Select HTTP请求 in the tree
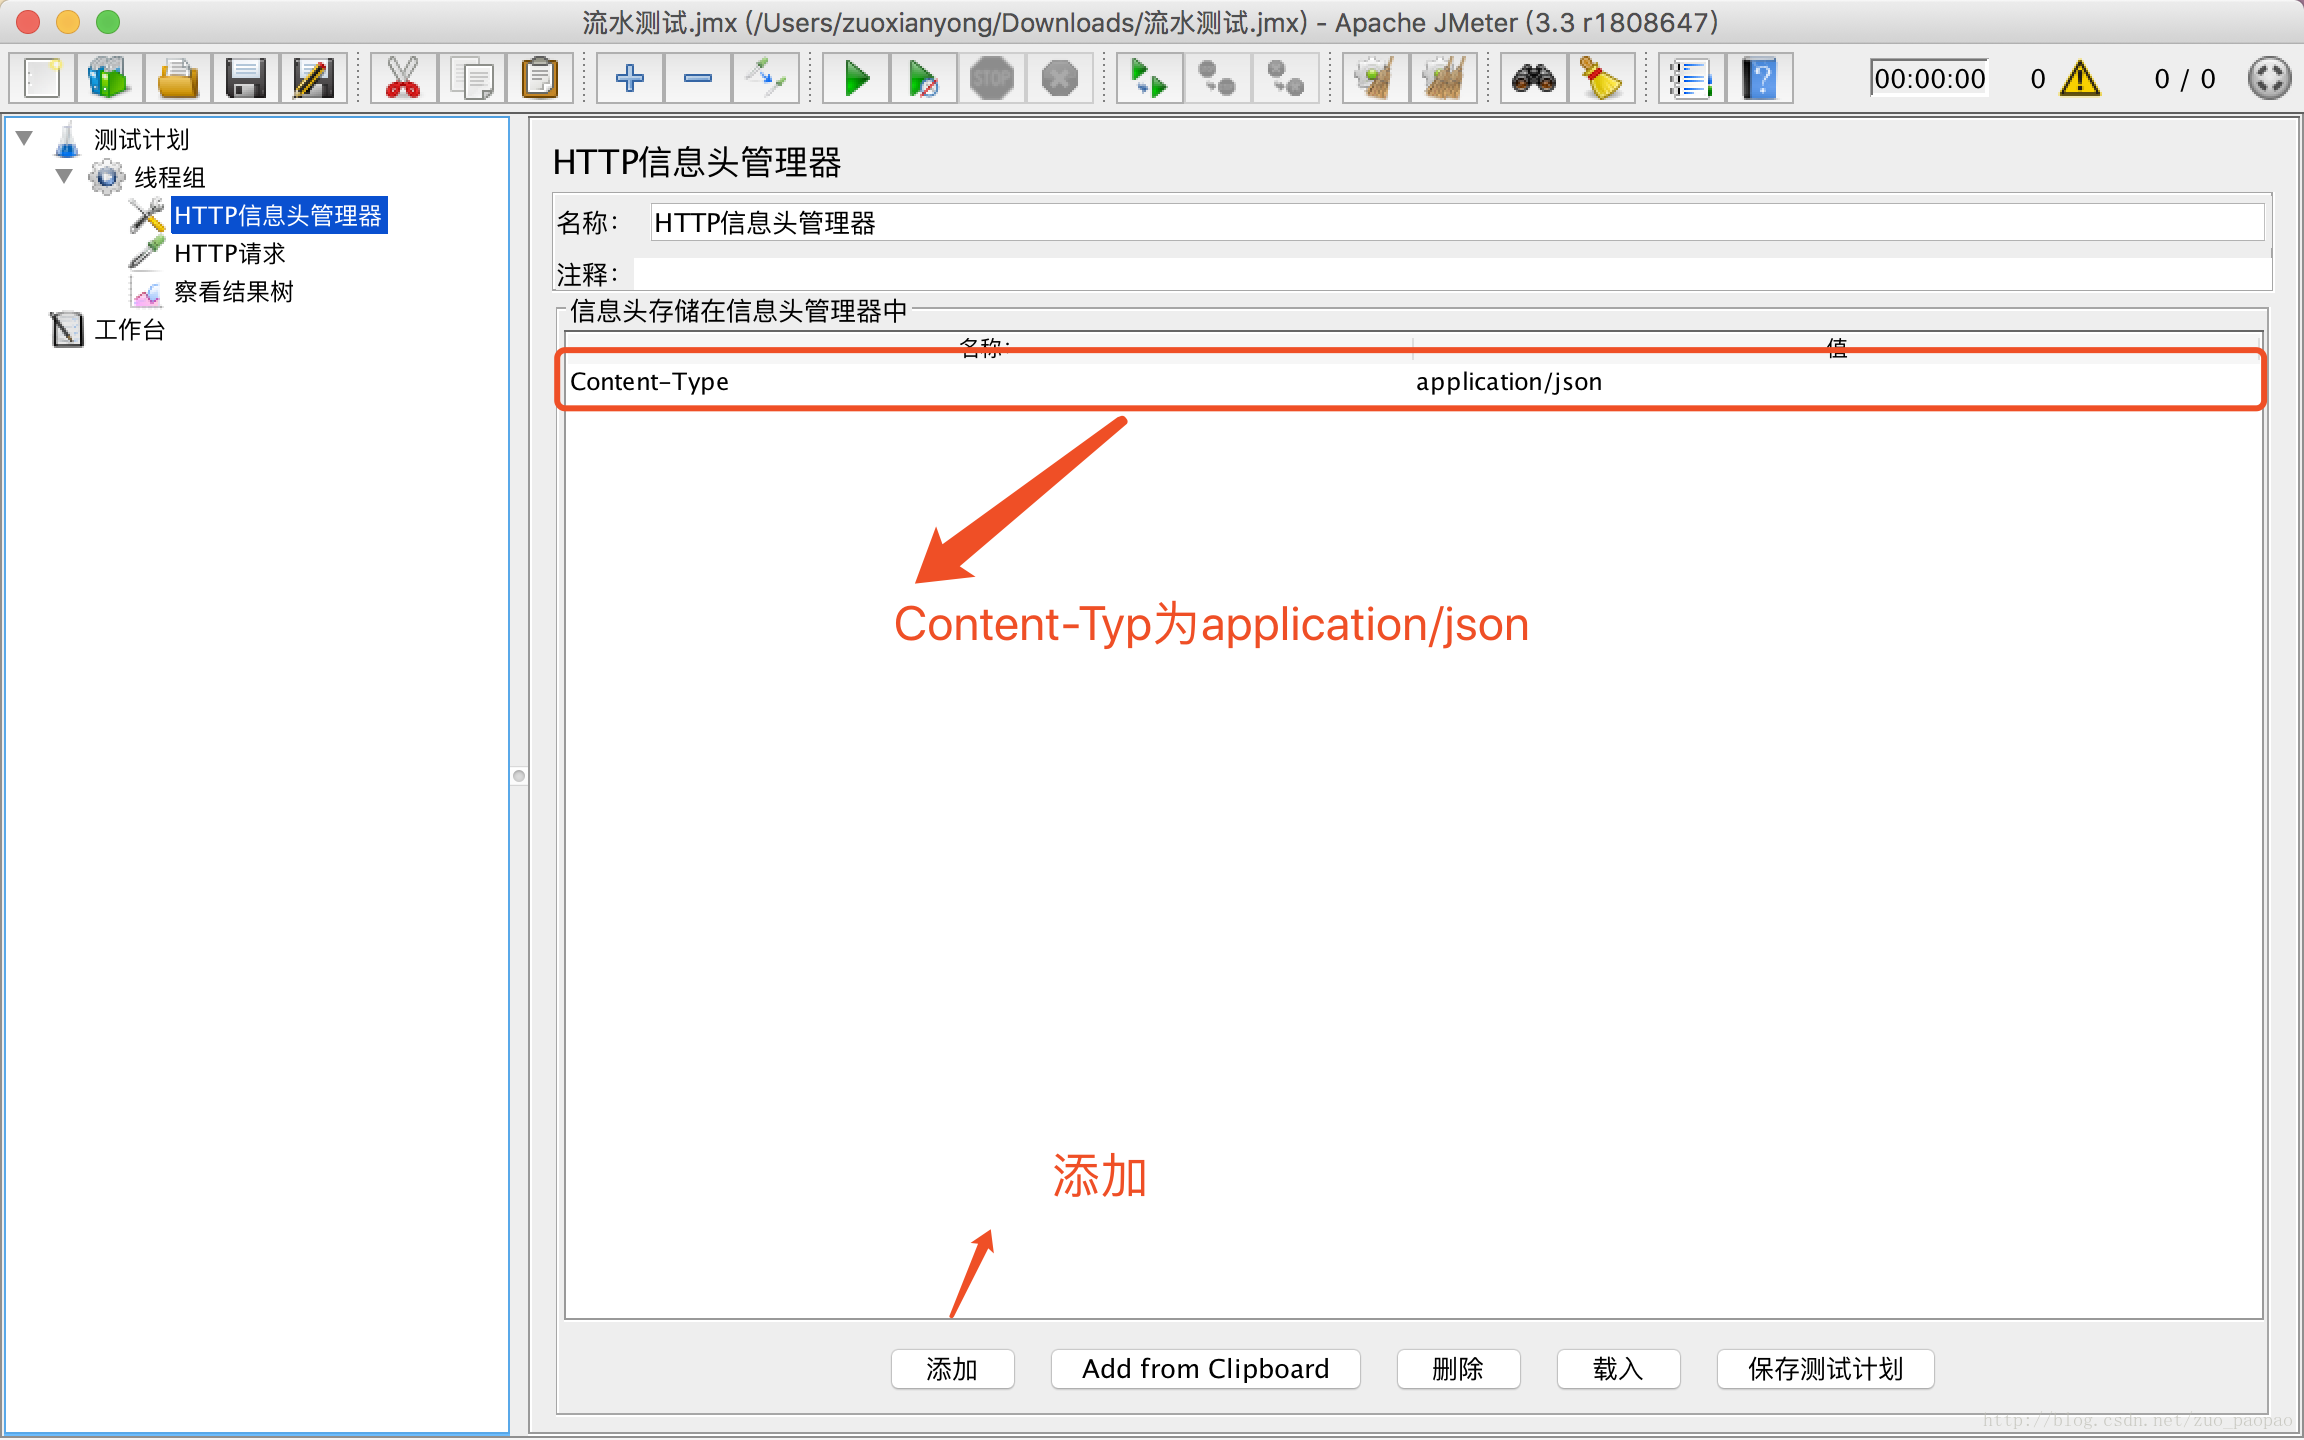Screen dimensions: 2304x1440 coord(229,254)
